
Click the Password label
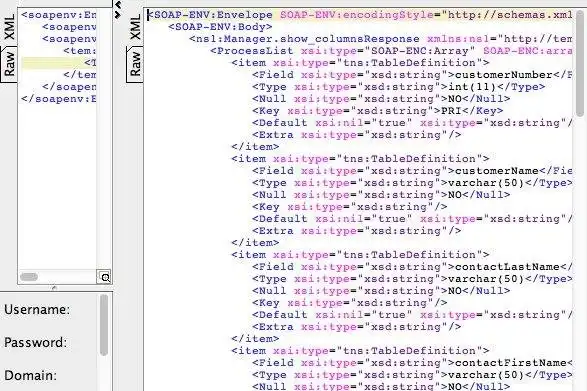point(36,343)
